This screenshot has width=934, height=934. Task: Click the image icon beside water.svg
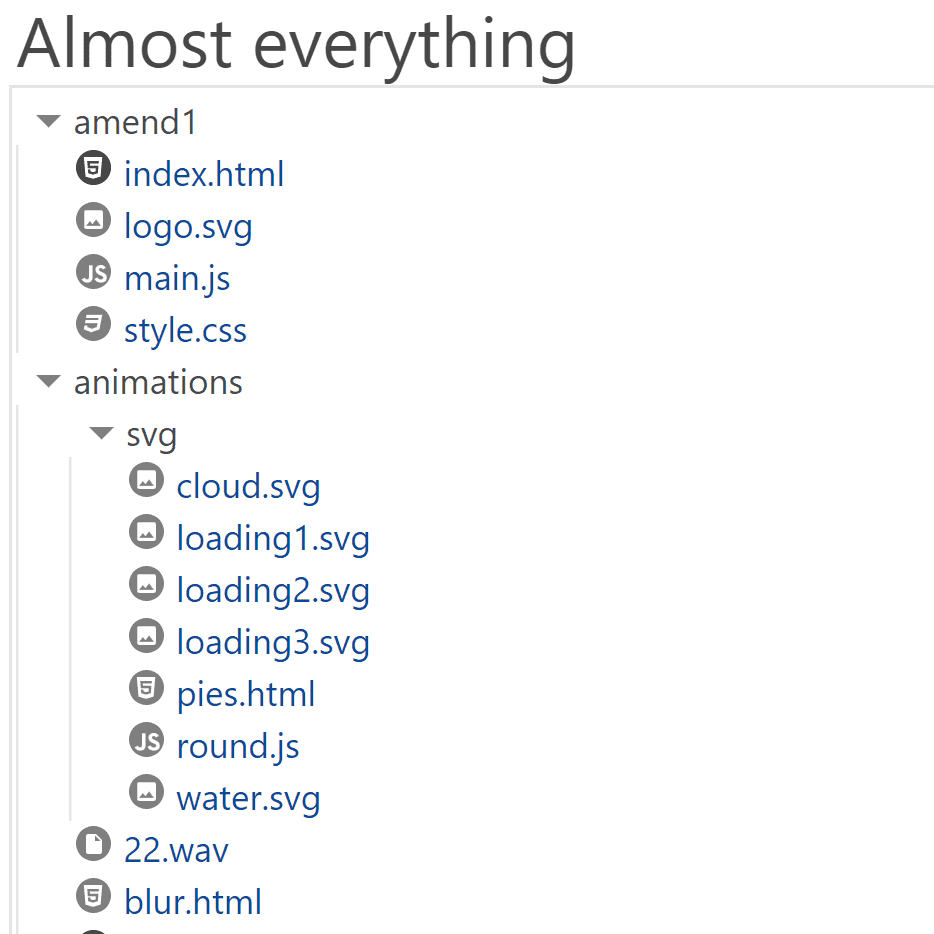[x=146, y=792]
